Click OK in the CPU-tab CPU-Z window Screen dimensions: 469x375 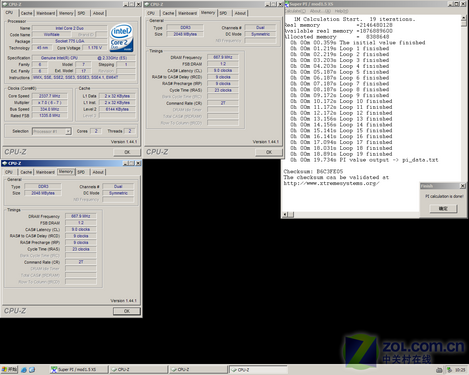(127, 152)
